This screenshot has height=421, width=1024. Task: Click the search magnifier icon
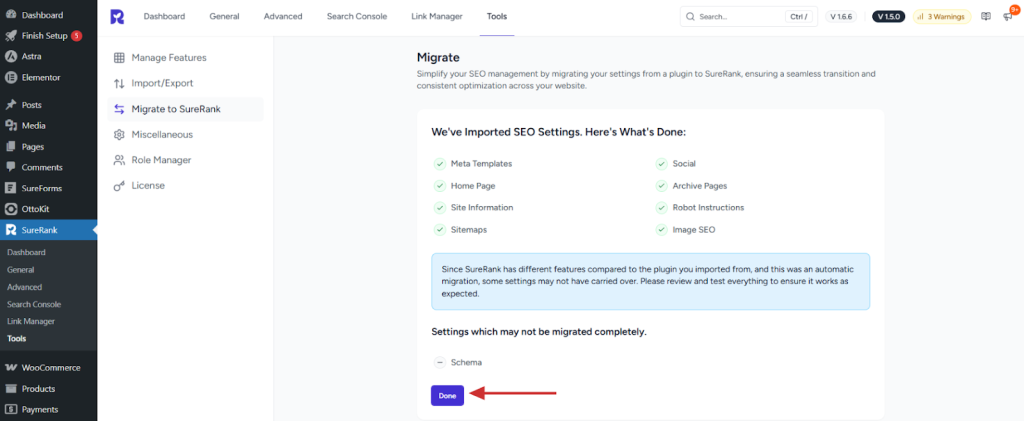tap(691, 17)
